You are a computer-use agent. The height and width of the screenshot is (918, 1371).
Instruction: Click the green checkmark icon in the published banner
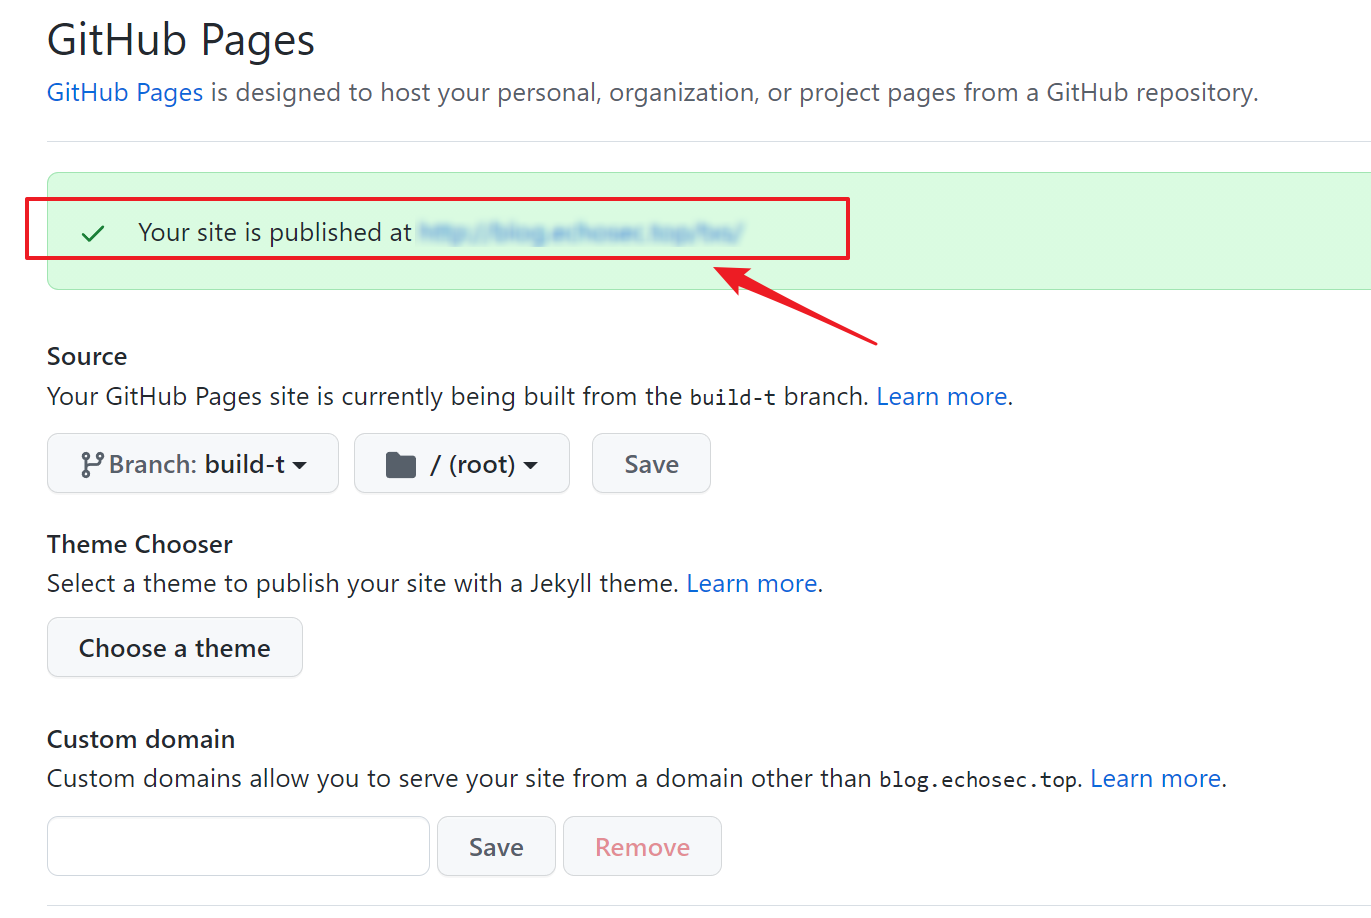pos(93,233)
